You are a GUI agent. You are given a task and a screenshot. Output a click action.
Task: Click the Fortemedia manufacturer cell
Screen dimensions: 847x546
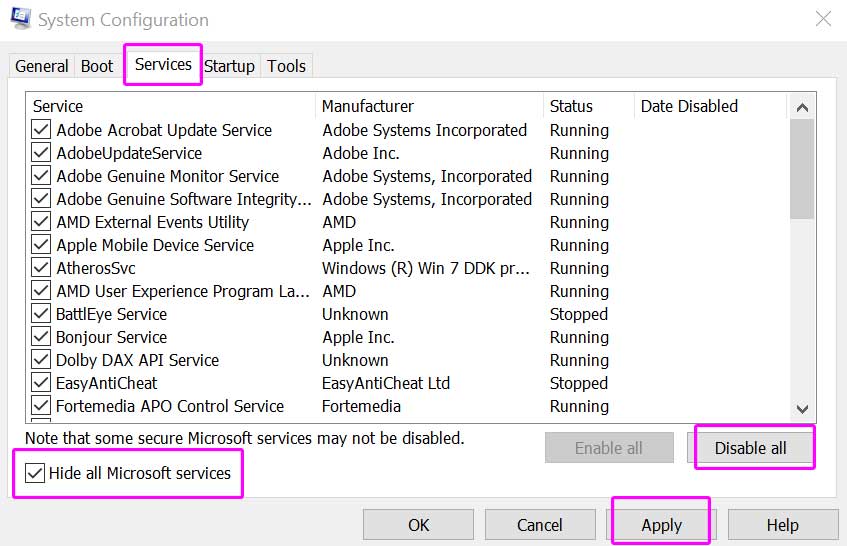pos(361,406)
